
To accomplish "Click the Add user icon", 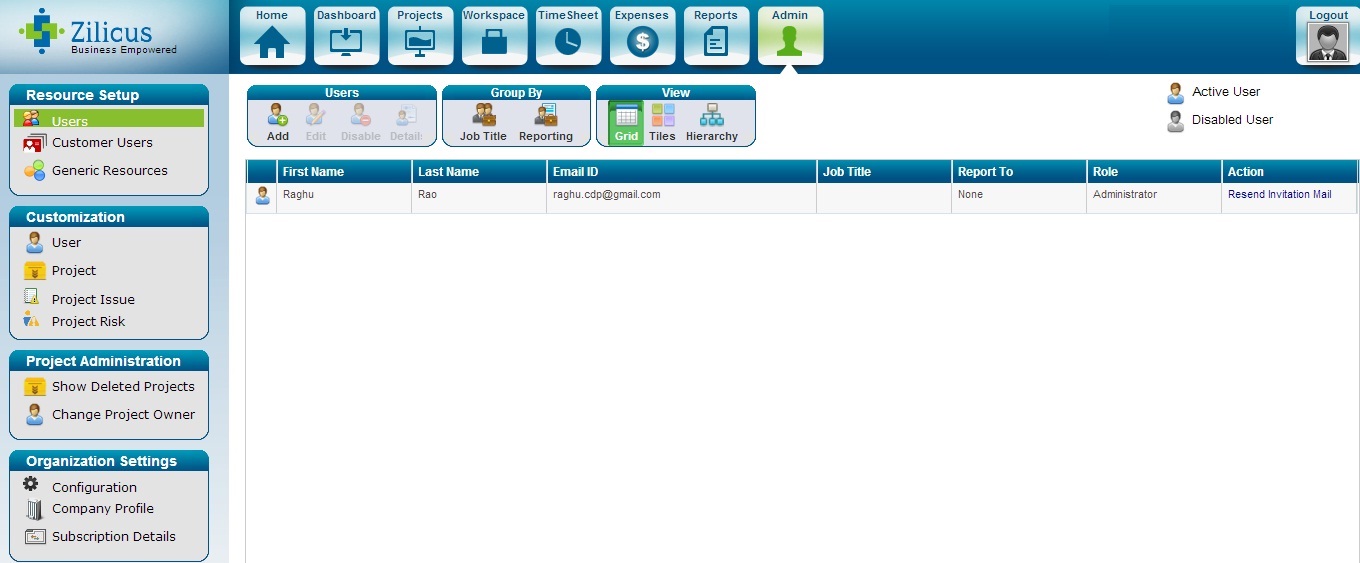I will 277,122.
